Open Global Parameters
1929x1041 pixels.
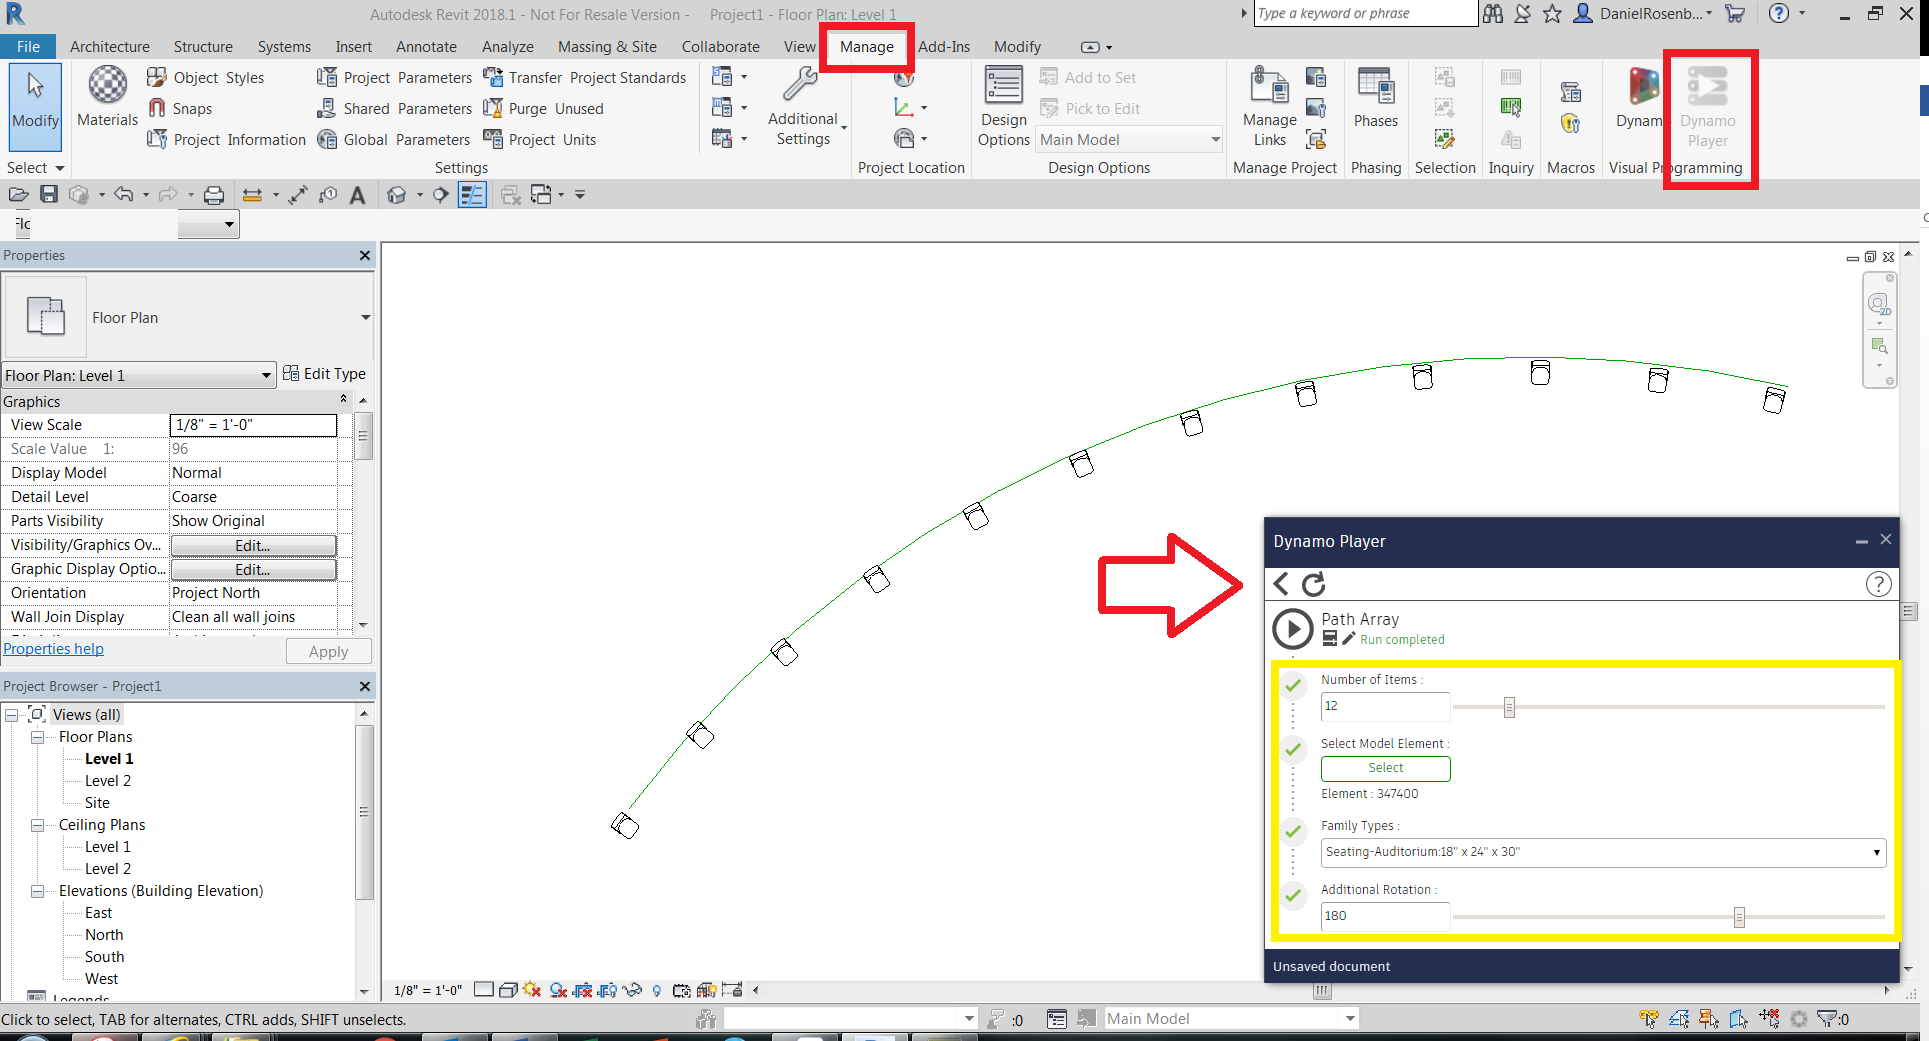393,139
